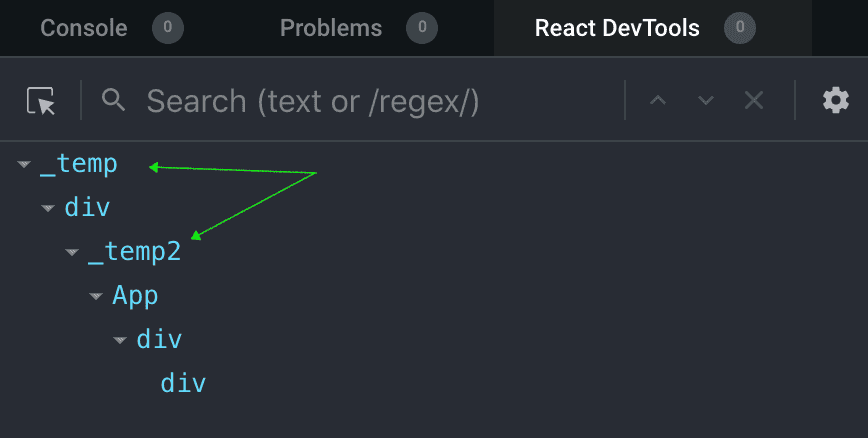The image size is (868, 438).
Task: Select the innermost leaf div element
Action: [183, 383]
